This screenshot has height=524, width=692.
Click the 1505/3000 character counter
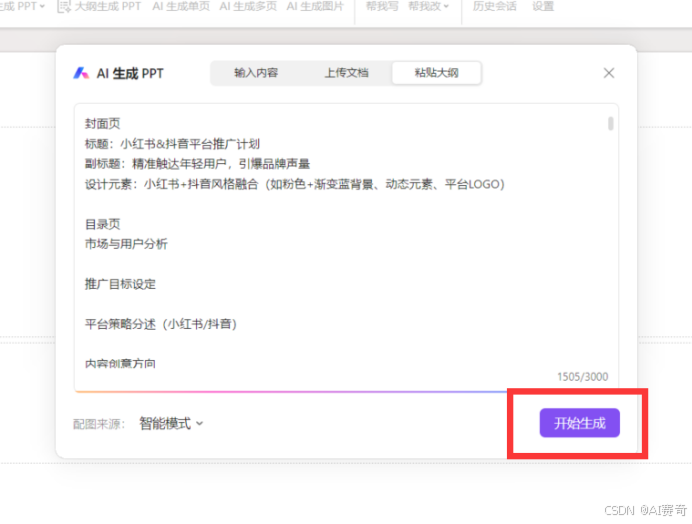[583, 377]
